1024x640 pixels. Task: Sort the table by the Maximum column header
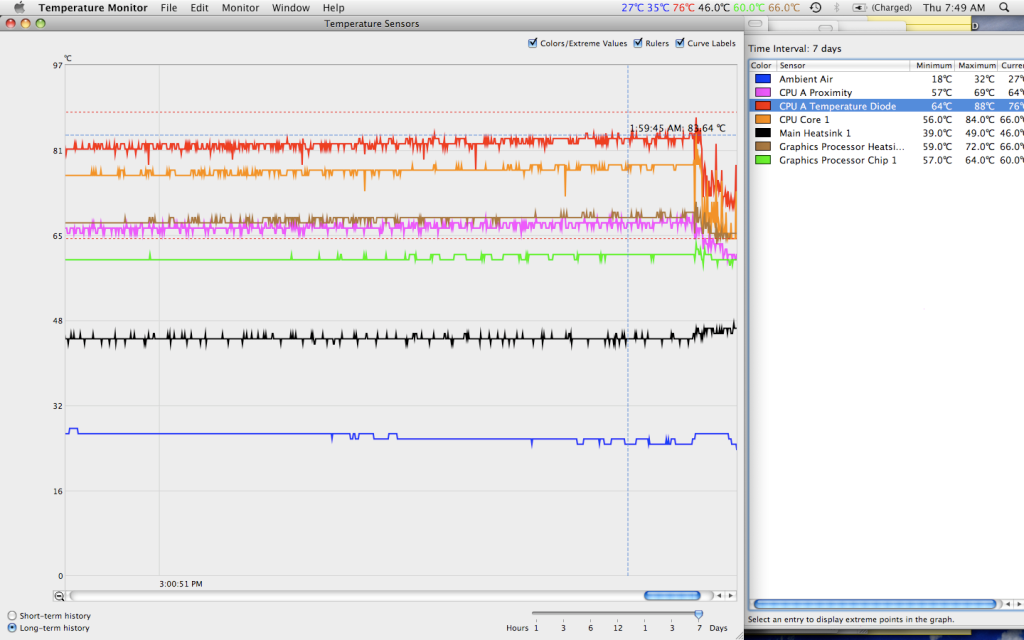[977, 65]
